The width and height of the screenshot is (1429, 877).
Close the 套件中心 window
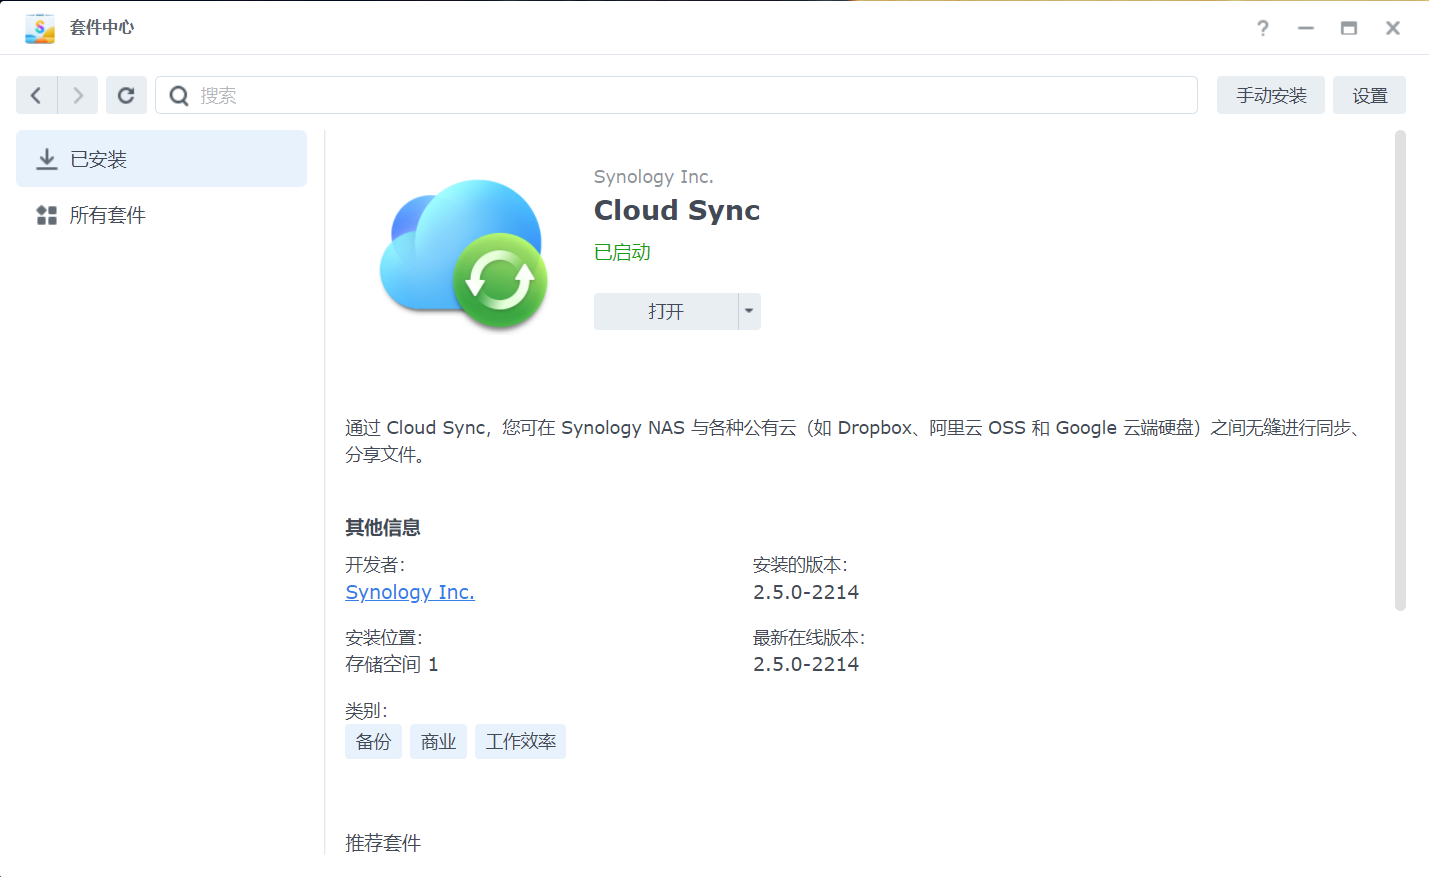[x=1393, y=28]
